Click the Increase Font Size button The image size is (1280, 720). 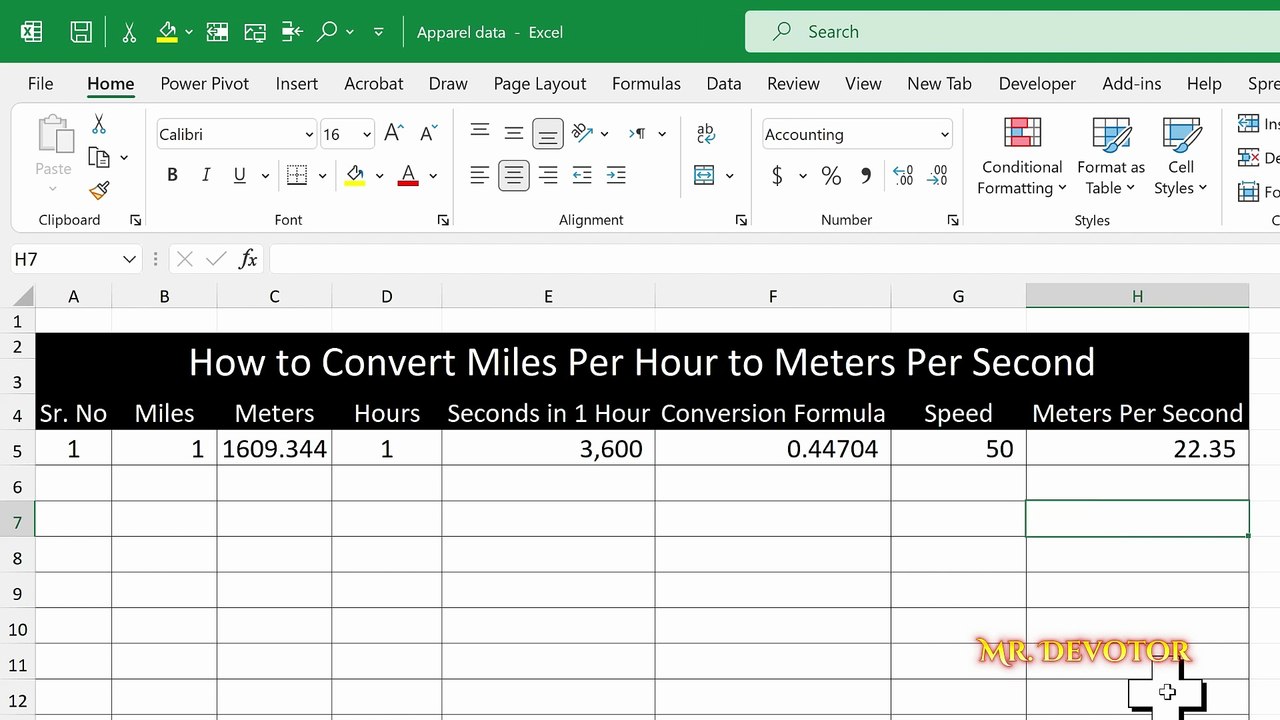[x=394, y=134]
